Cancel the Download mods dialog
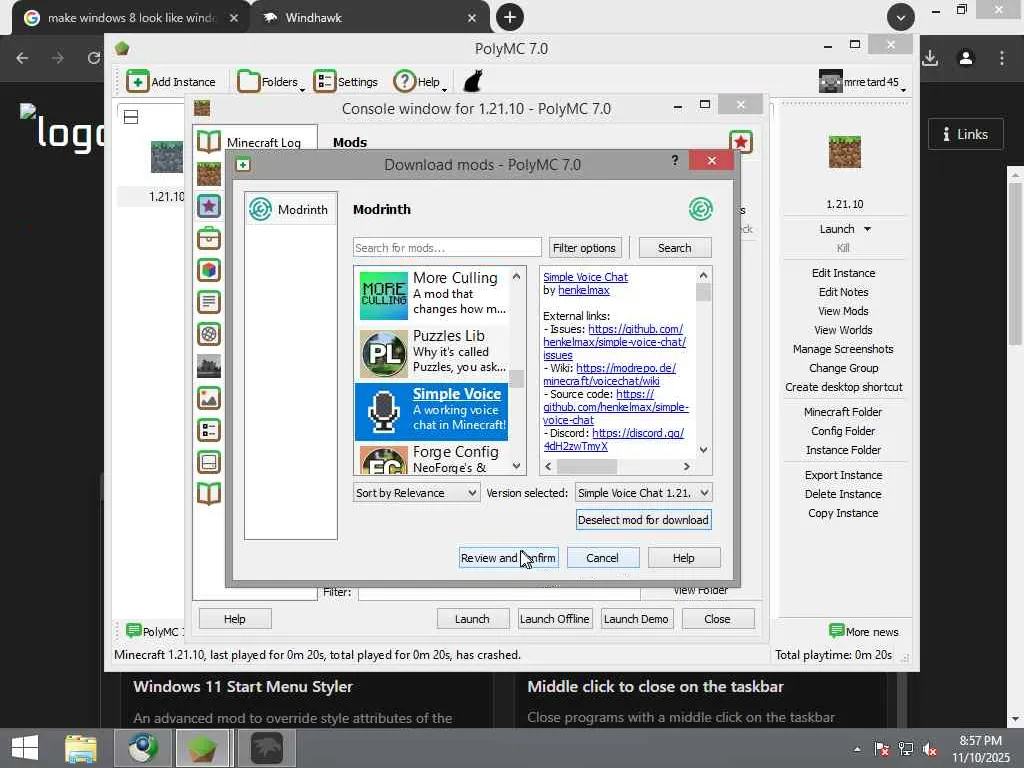This screenshot has height=768, width=1024. pyautogui.click(x=602, y=558)
